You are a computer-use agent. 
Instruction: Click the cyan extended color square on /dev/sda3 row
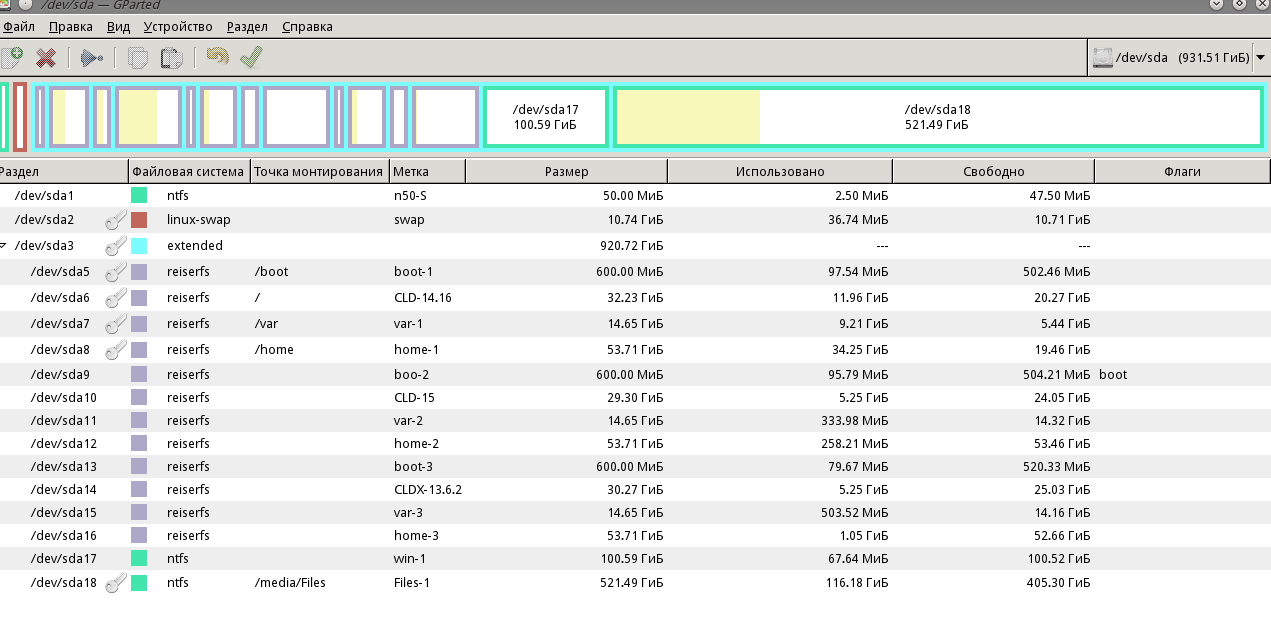pos(139,245)
